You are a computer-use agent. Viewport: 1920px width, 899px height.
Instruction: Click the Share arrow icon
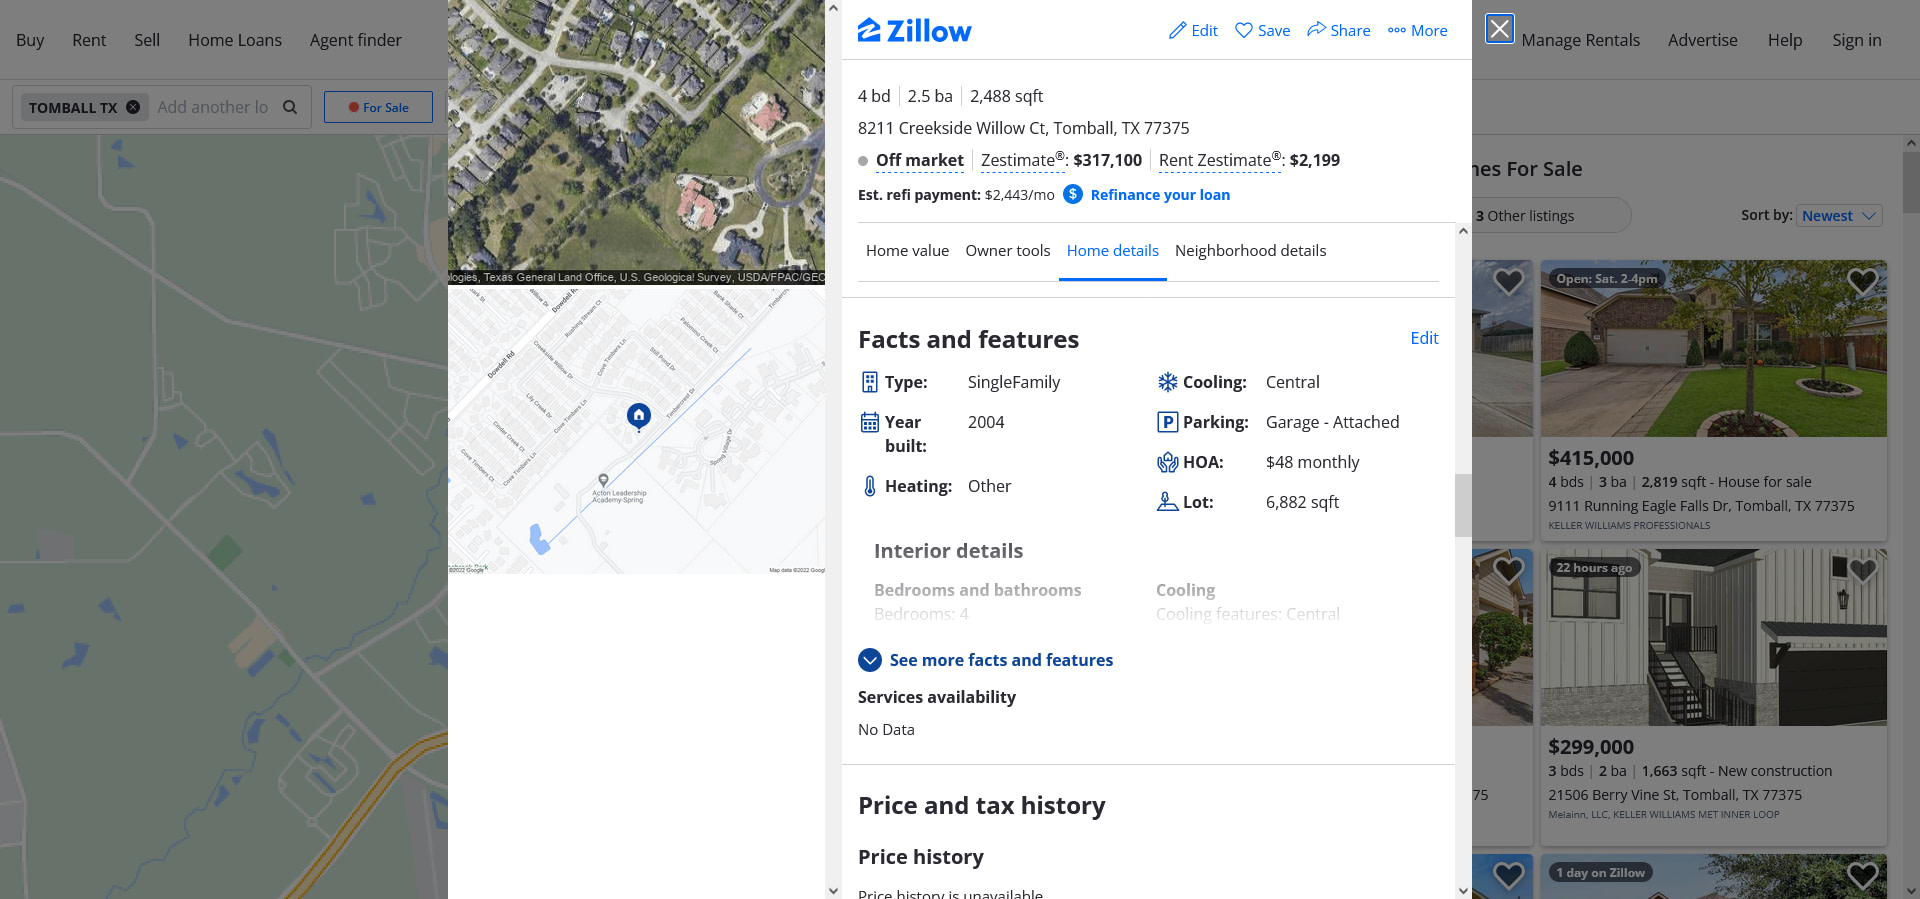(x=1317, y=30)
